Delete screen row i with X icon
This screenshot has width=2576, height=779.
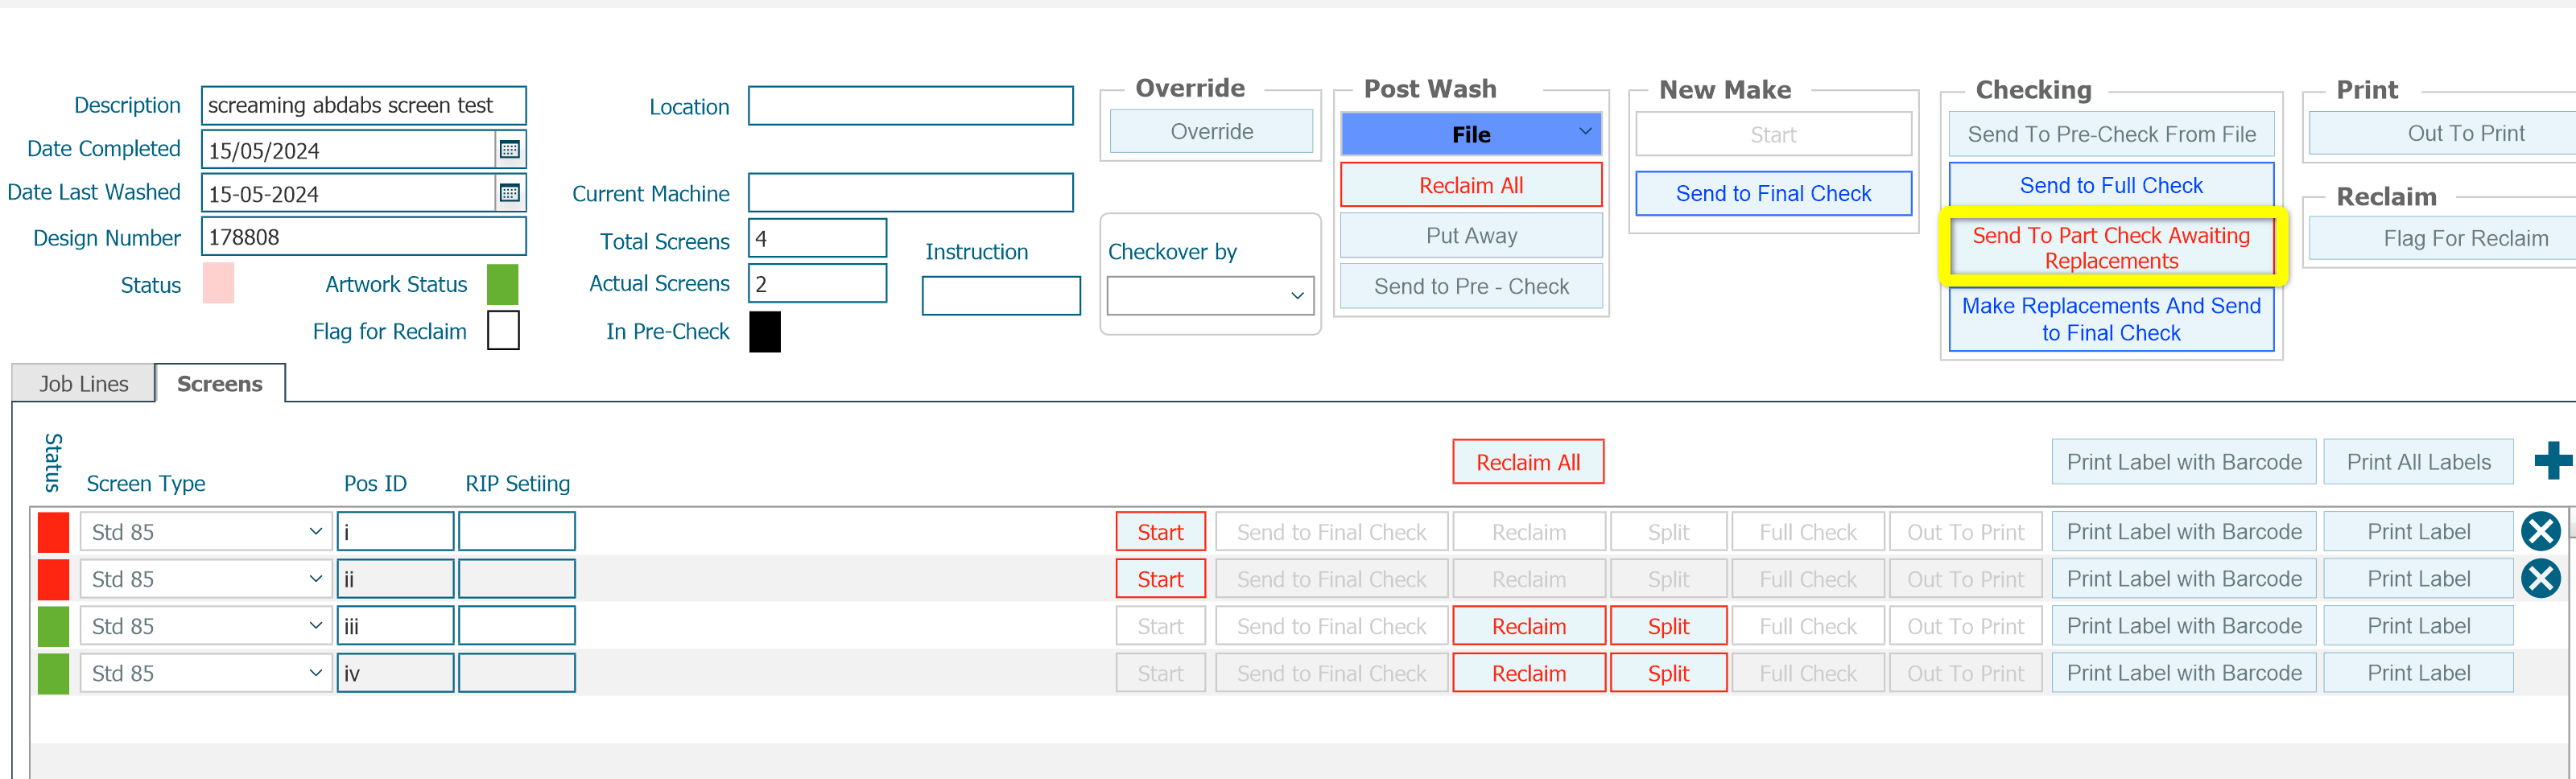pos(2540,531)
